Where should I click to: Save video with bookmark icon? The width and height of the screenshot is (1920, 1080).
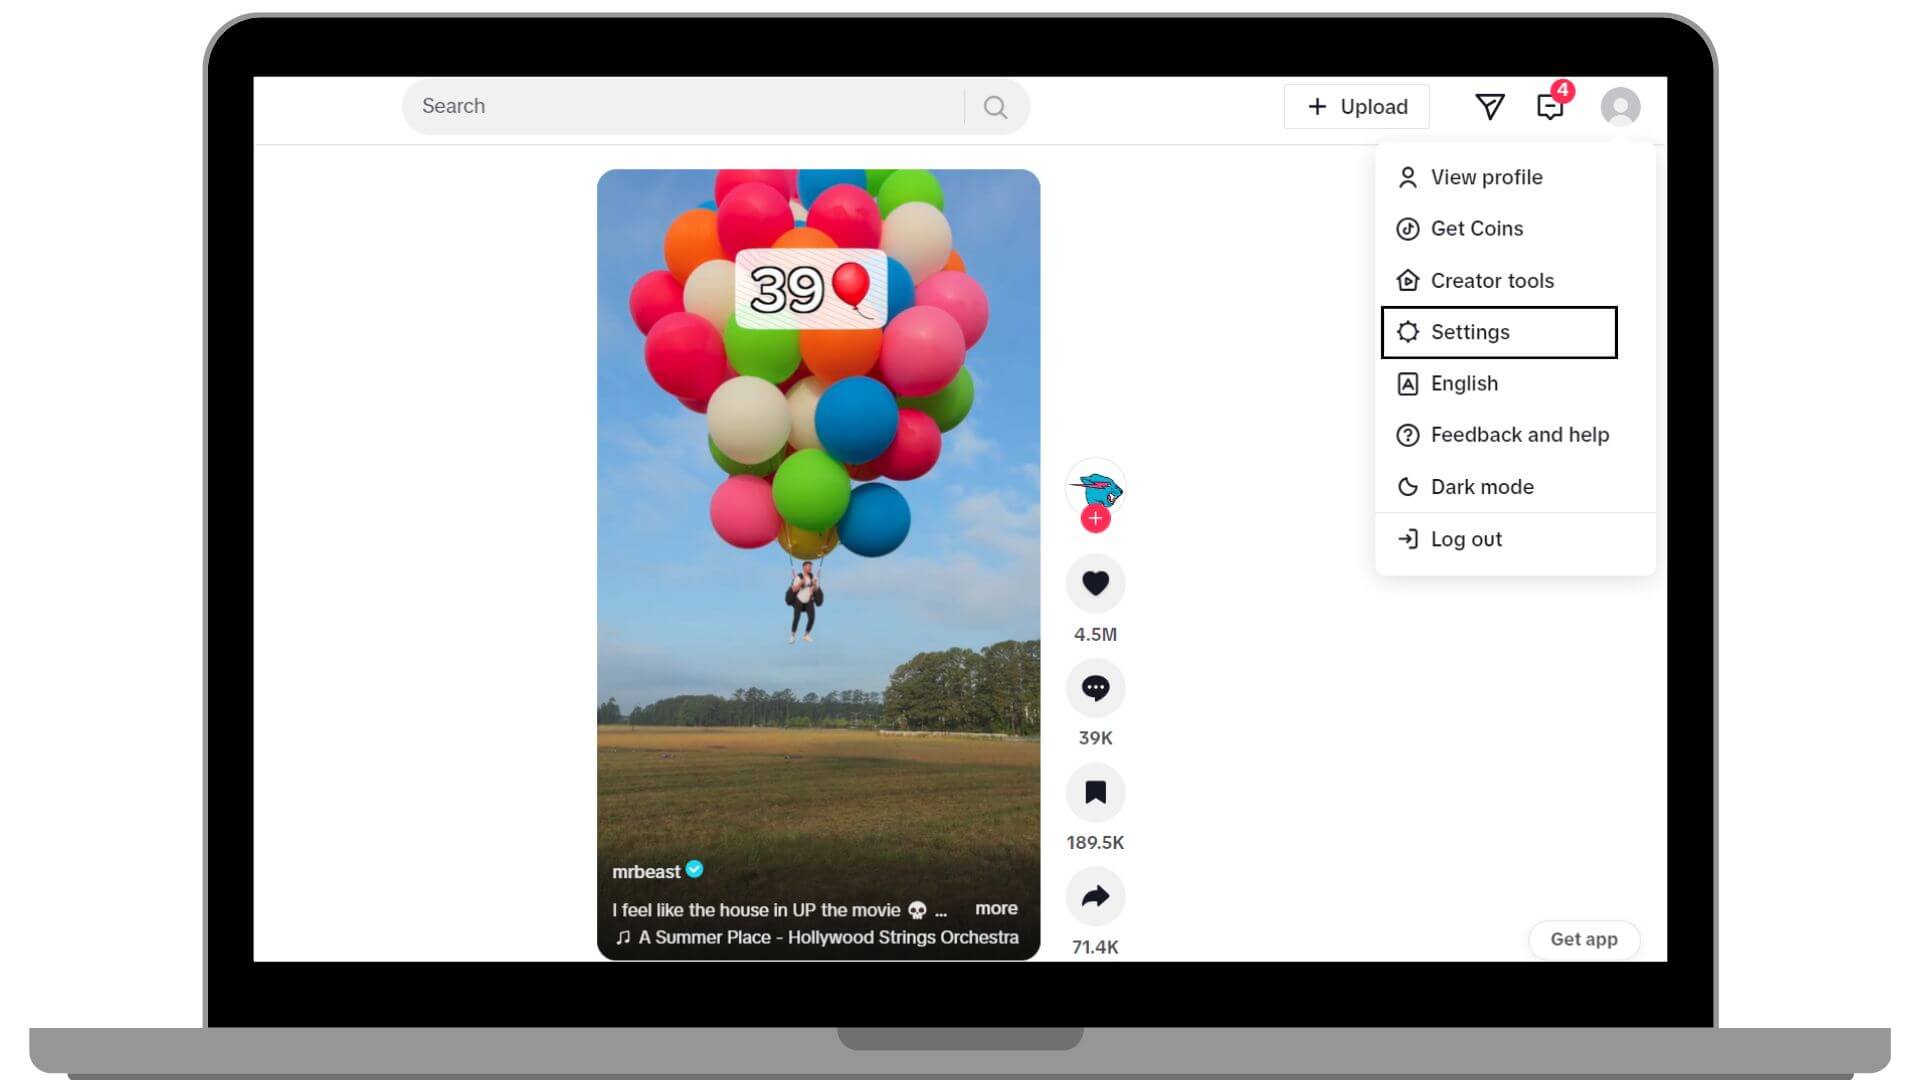(x=1096, y=792)
